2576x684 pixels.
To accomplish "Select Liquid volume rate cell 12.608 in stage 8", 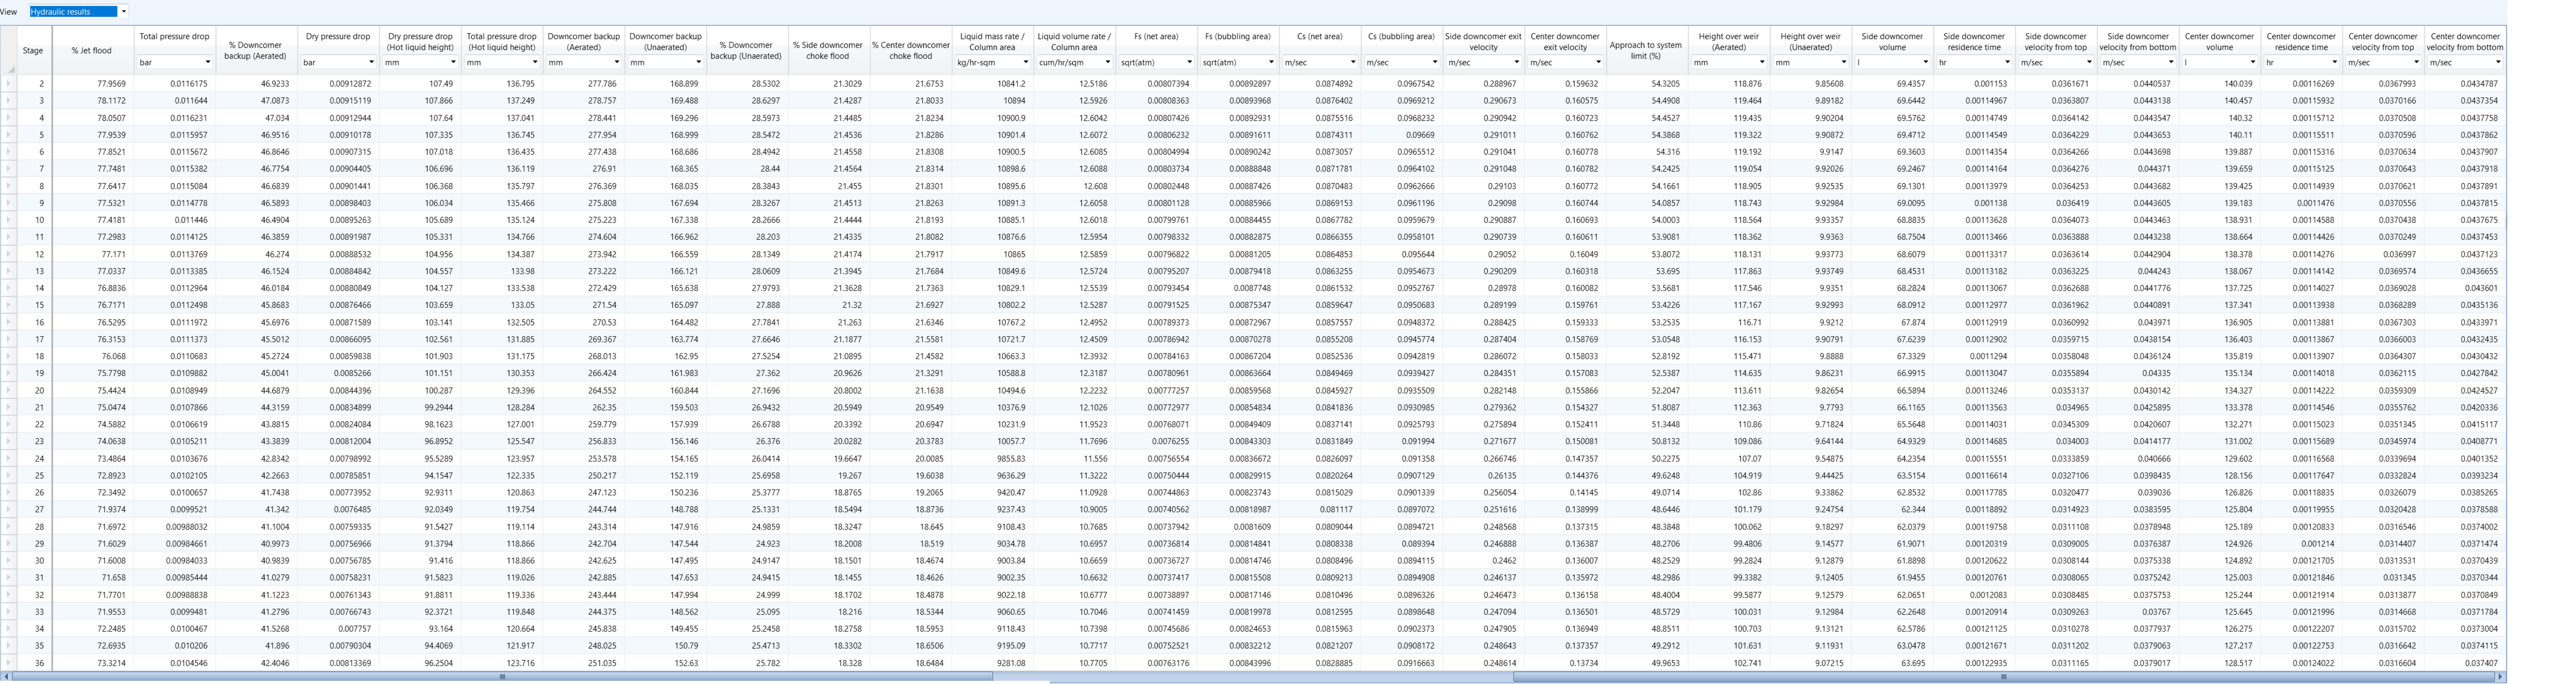I will point(1074,186).
